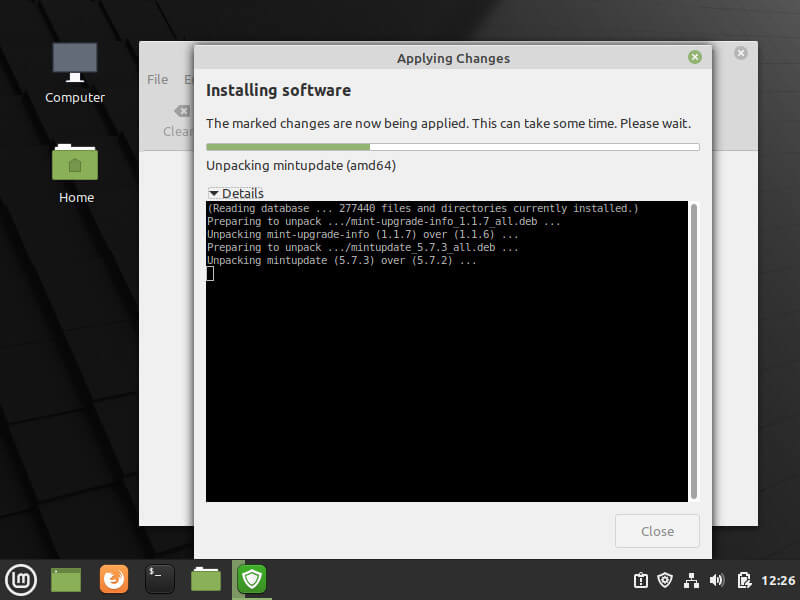The width and height of the screenshot is (800, 600).
Task: Open the network connections tray icon
Action: (x=691, y=580)
